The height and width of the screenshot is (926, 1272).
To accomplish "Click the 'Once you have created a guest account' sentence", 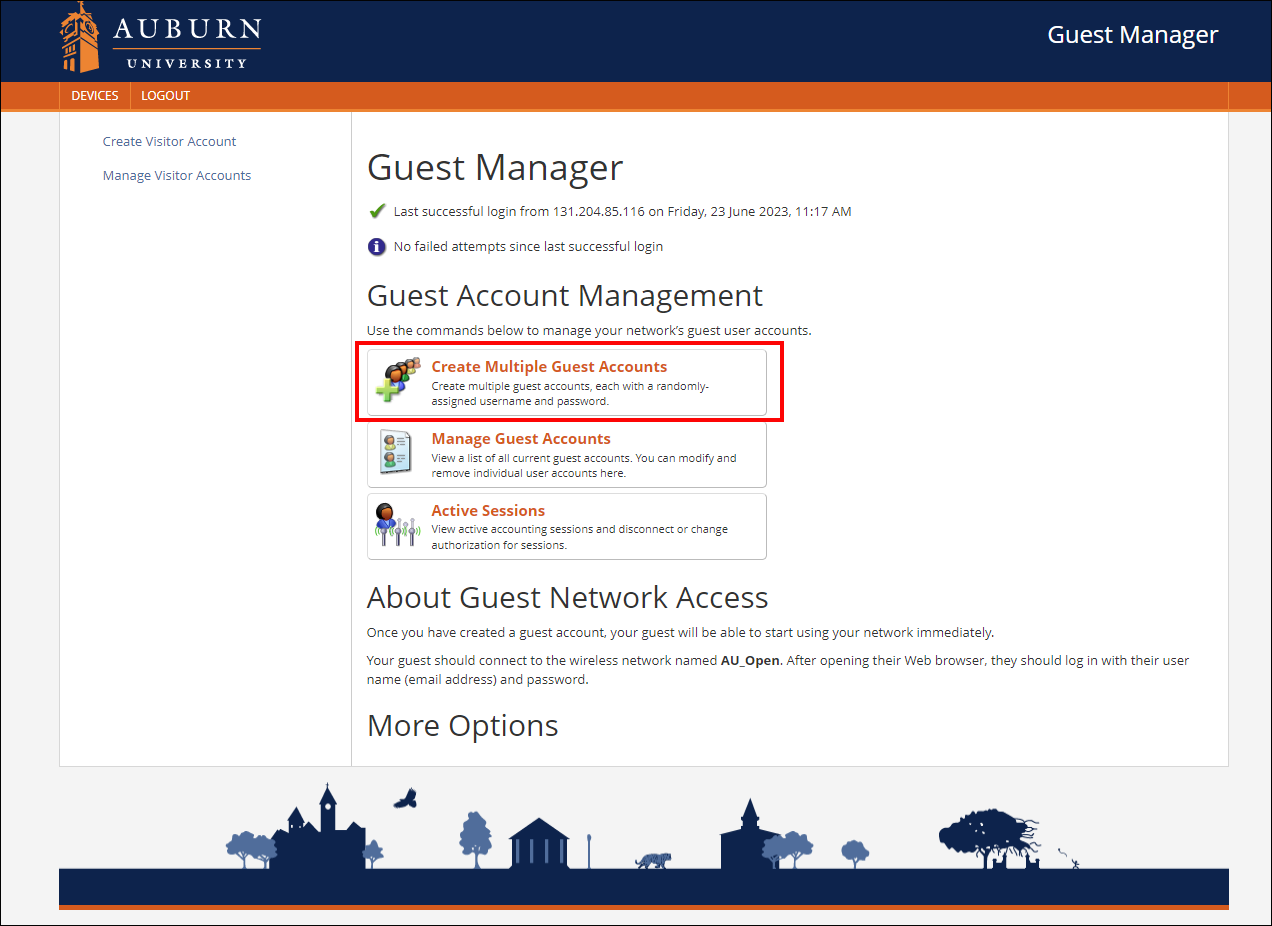I will 681,633.
